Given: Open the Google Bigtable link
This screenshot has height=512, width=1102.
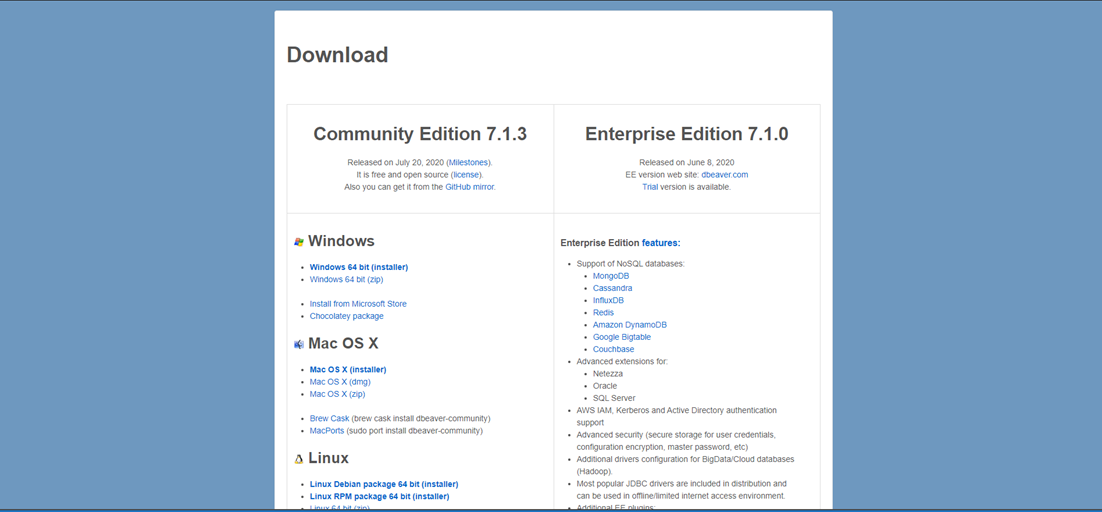Looking at the screenshot, I should (x=622, y=337).
